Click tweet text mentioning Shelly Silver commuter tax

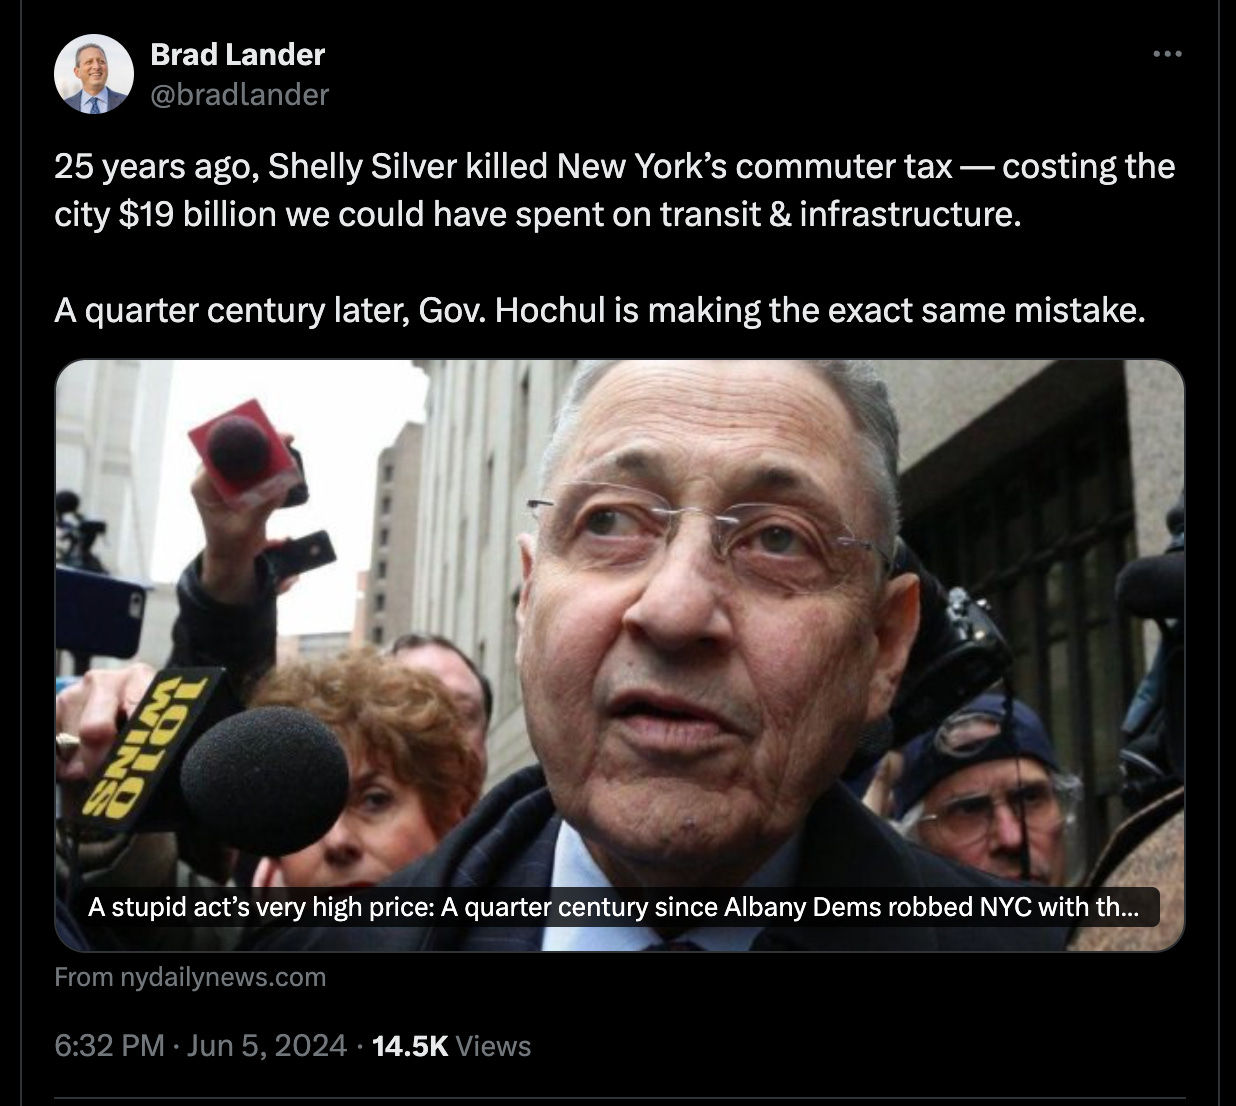(x=615, y=166)
